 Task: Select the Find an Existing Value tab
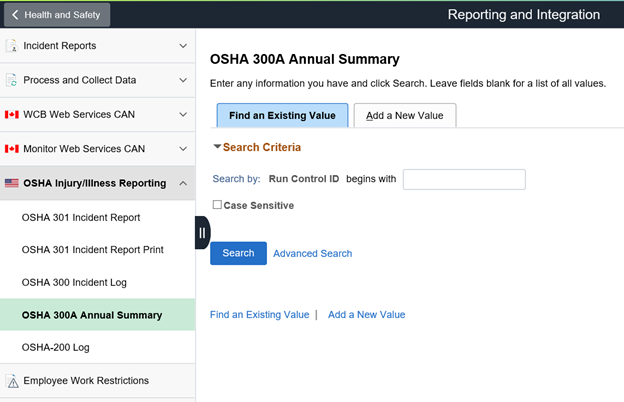coord(282,116)
